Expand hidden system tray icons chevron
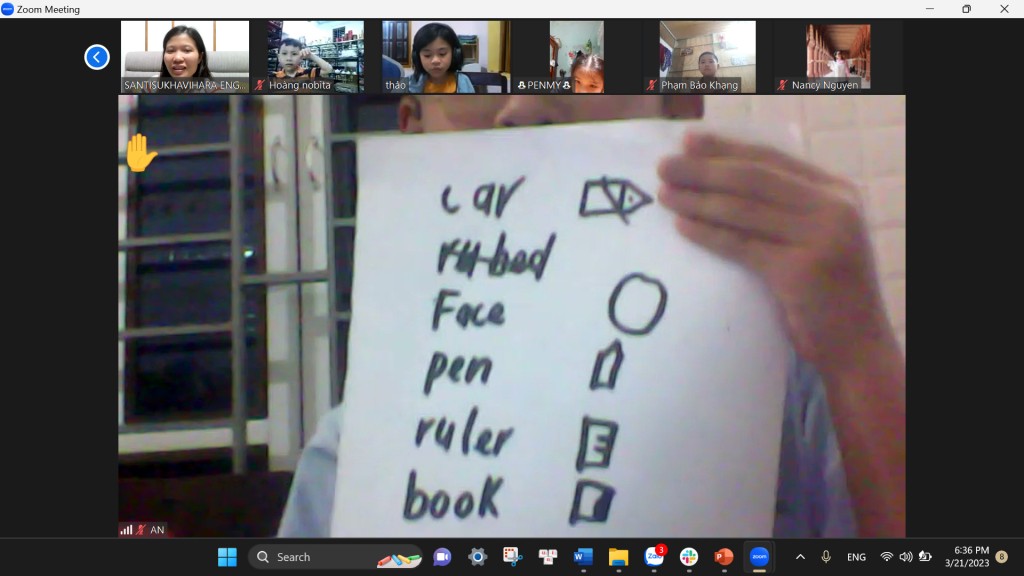1024x576 pixels. pos(800,557)
